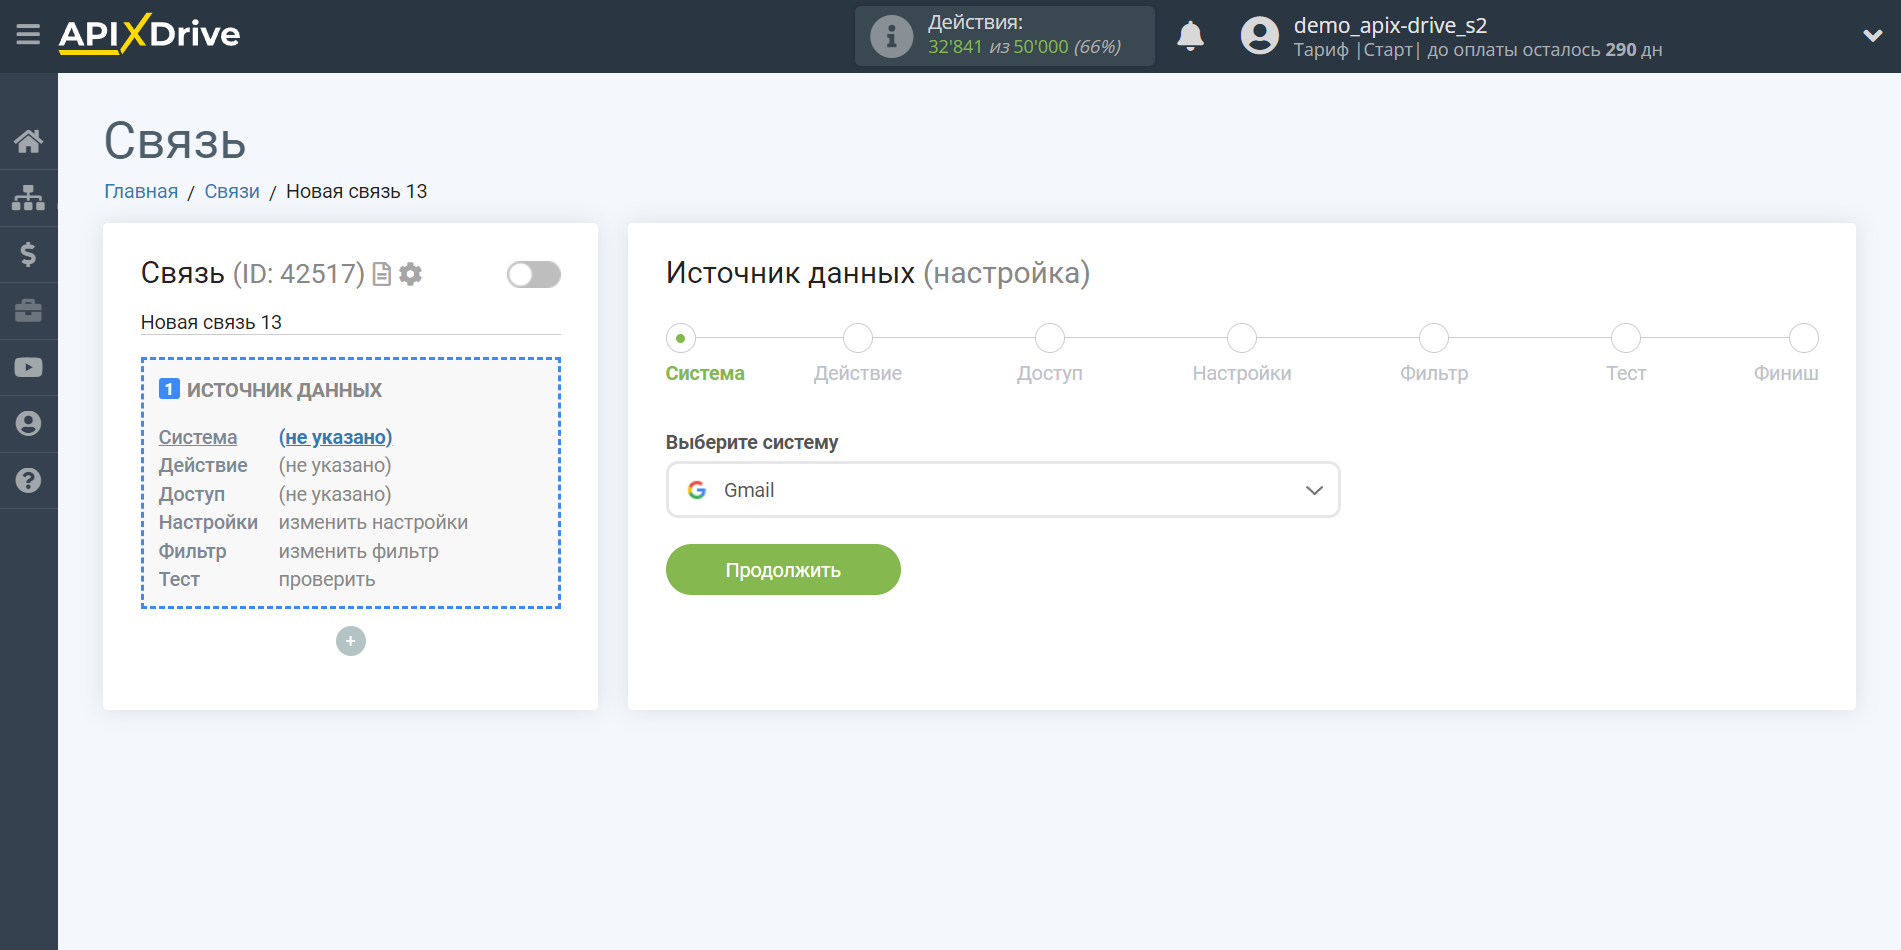Open the profile icon in sidebar

[28, 424]
